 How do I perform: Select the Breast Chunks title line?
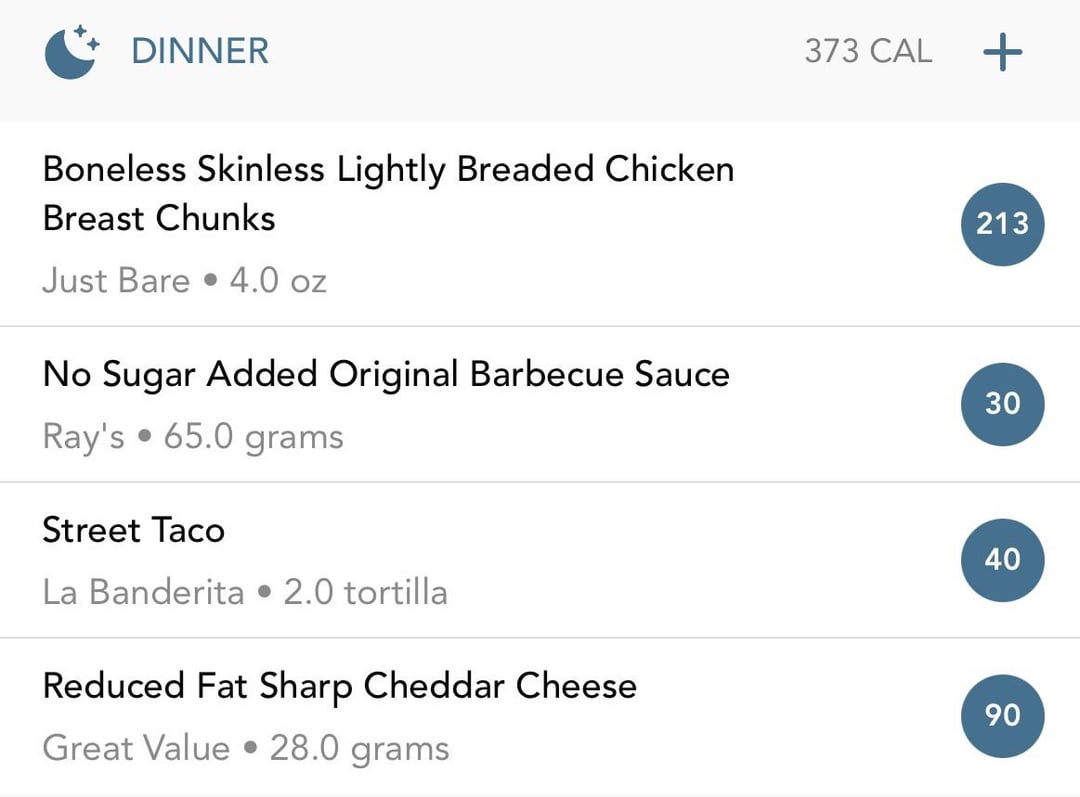point(159,218)
